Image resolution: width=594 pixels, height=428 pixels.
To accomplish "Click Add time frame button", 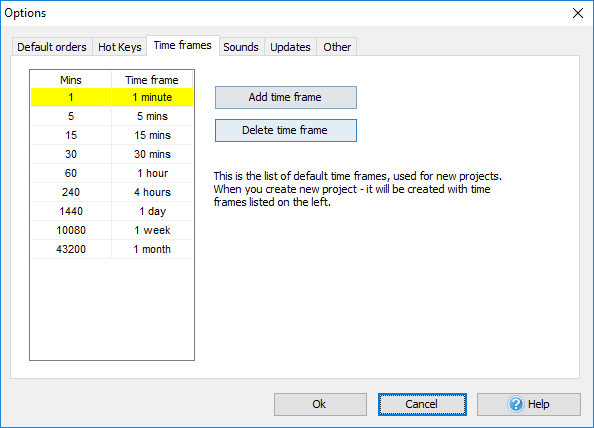I will pos(286,97).
